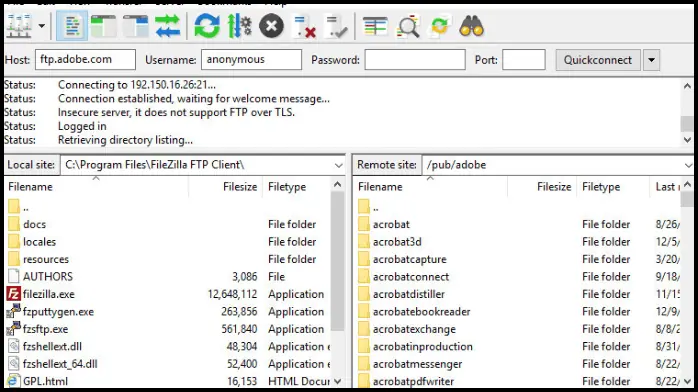Click the Password input field
This screenshot has height=392, width=698.
point(415,60)
